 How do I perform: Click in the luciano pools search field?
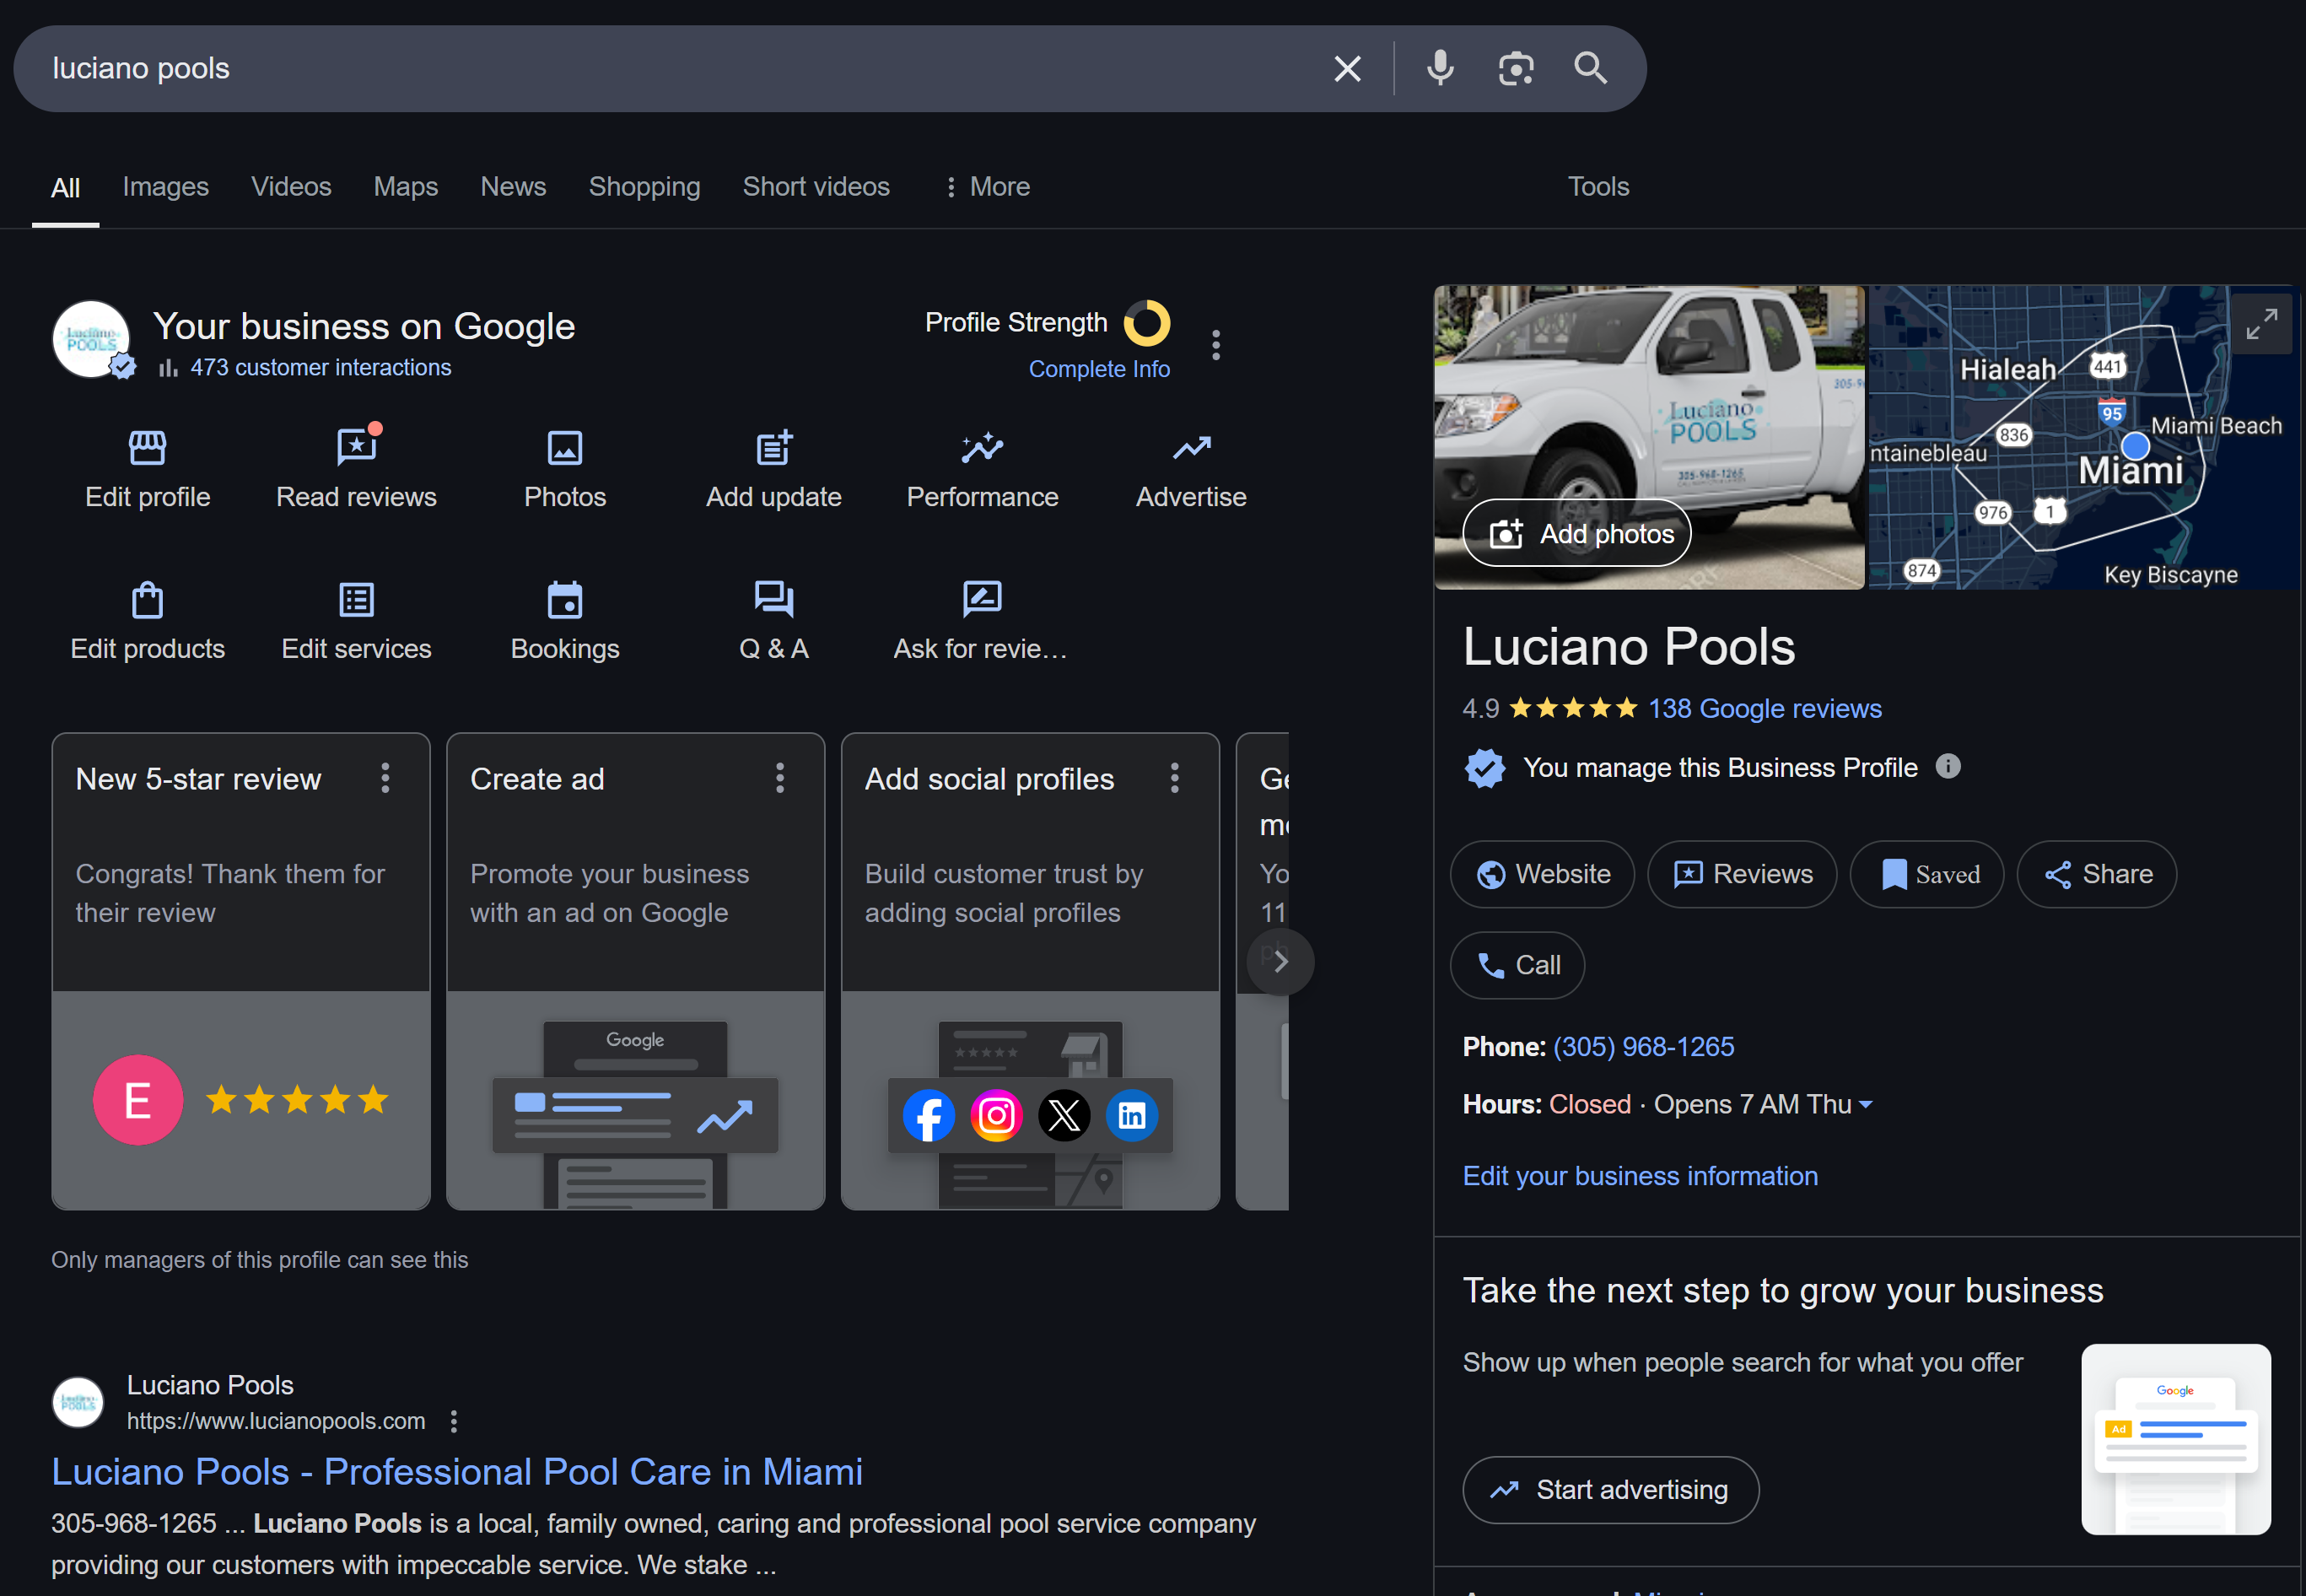pyautogui.click(x=680, y=68)
